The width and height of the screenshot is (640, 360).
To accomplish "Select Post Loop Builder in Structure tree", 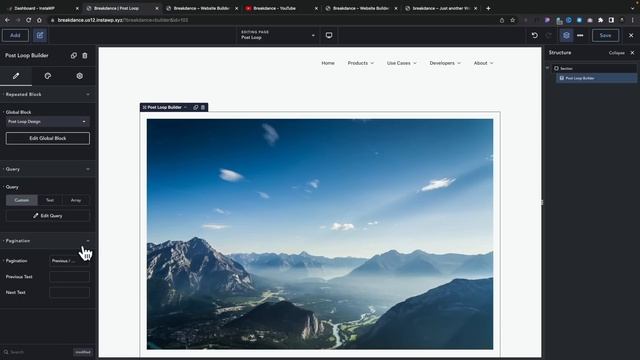I will coord(597,78).
